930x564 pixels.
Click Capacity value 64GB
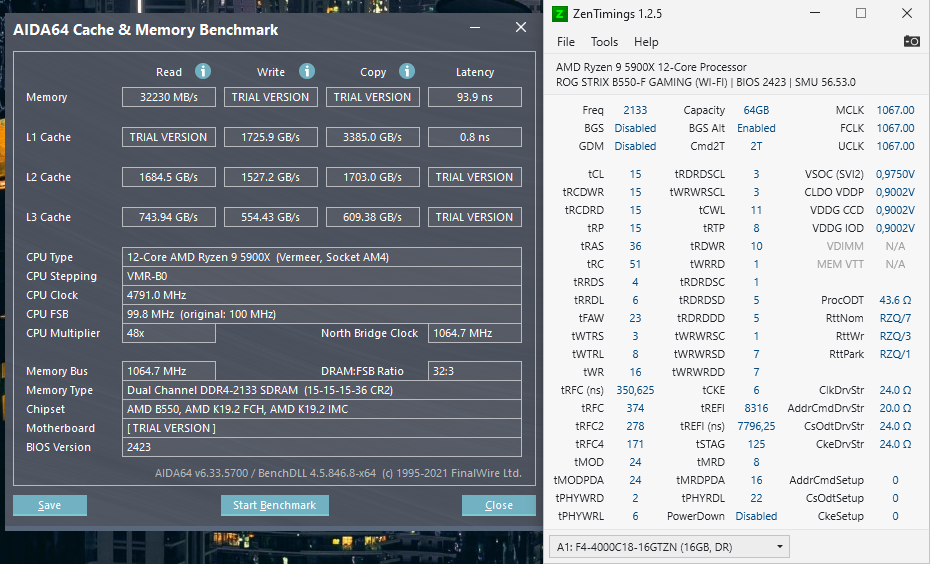[756, 110]
